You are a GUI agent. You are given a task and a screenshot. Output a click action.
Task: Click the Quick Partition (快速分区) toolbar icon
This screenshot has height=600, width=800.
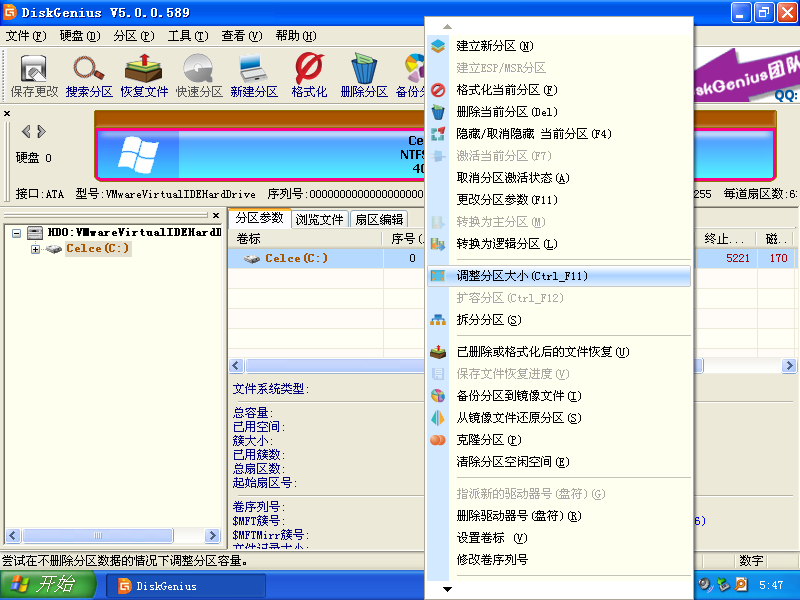point(199,76)
